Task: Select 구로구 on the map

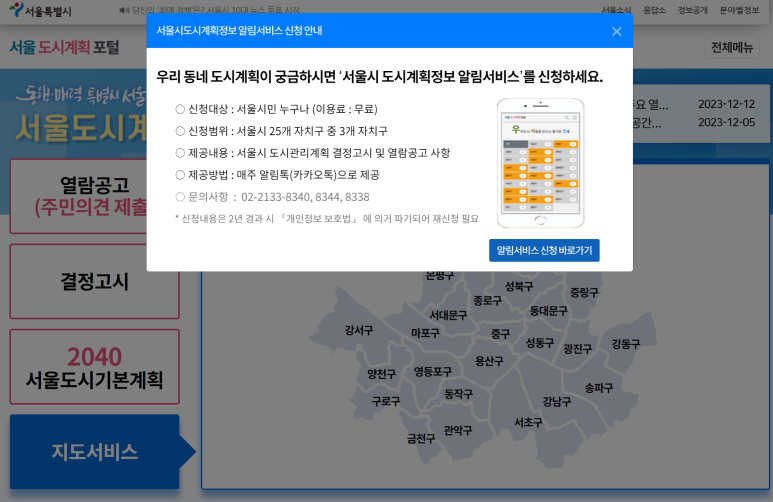Action: (x=386, y=401)
